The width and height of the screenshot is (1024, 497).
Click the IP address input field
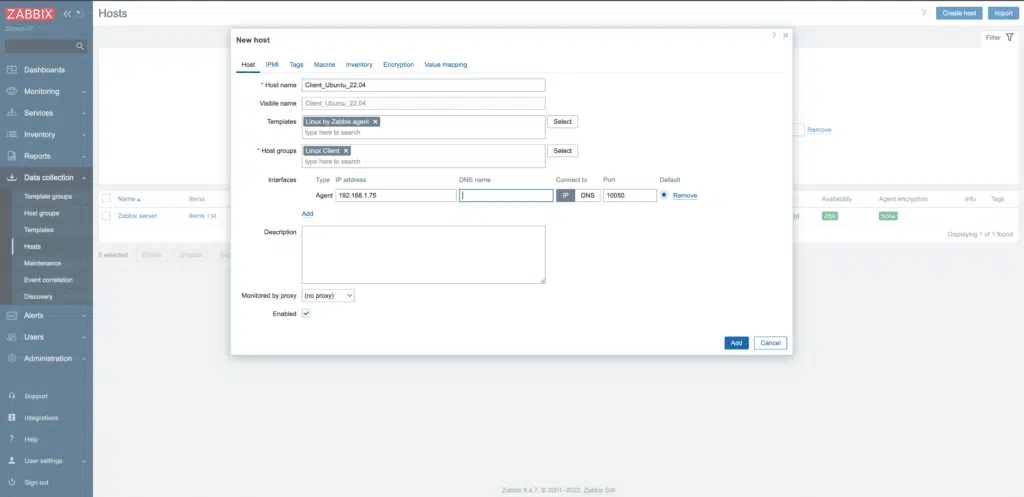pos(396,195)
